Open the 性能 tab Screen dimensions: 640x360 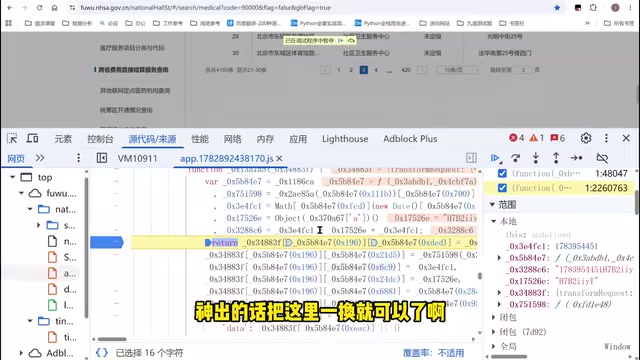(200, 139)
